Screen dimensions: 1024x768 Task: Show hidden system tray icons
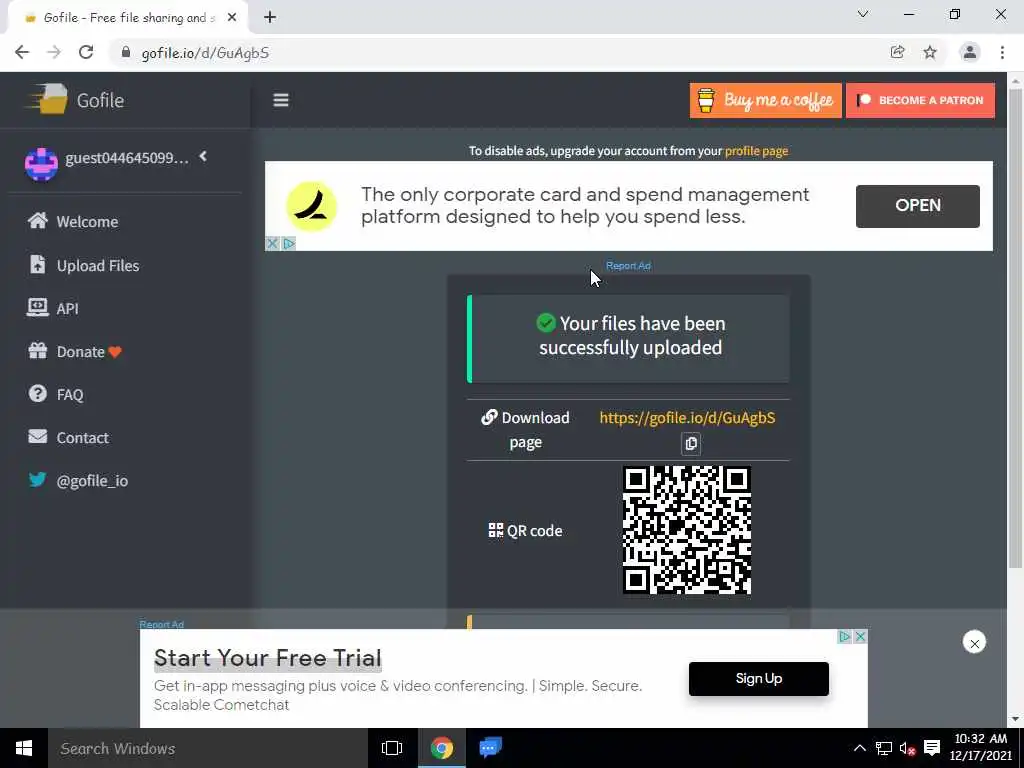pyautogui.click(x=859, y=748)
